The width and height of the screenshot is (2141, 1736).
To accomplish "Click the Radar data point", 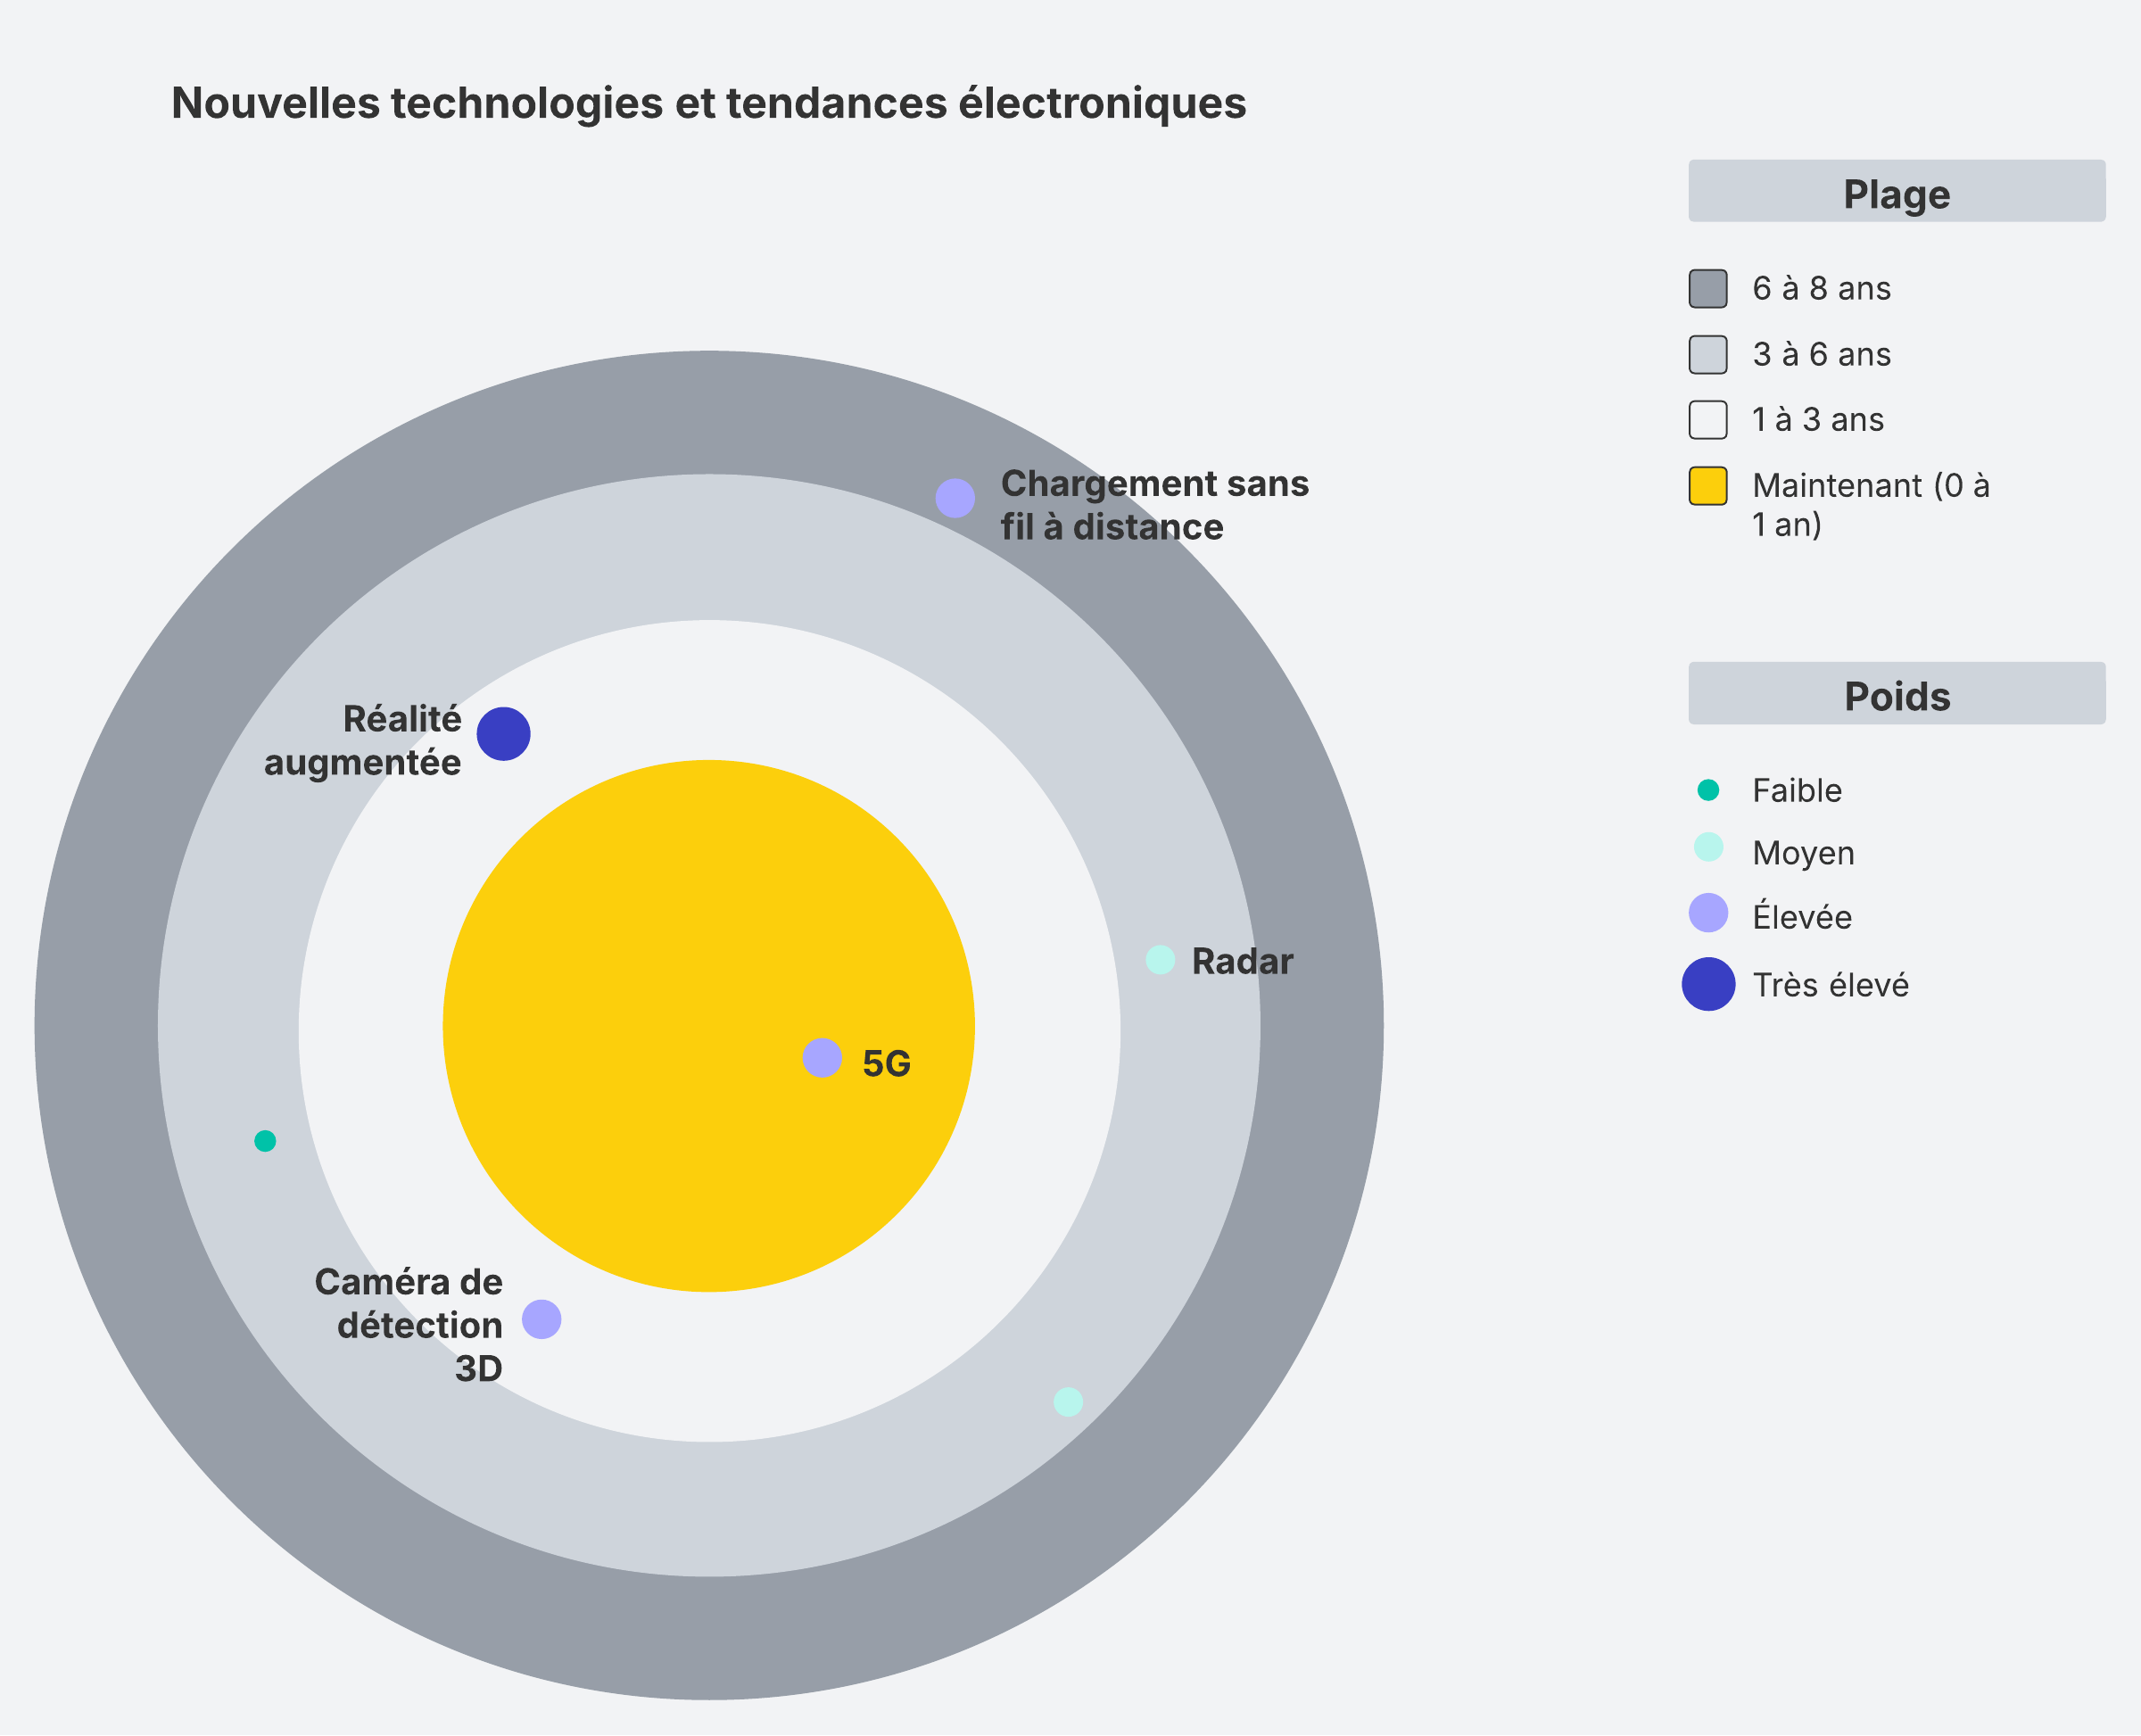I will [x=1160, y=960].
